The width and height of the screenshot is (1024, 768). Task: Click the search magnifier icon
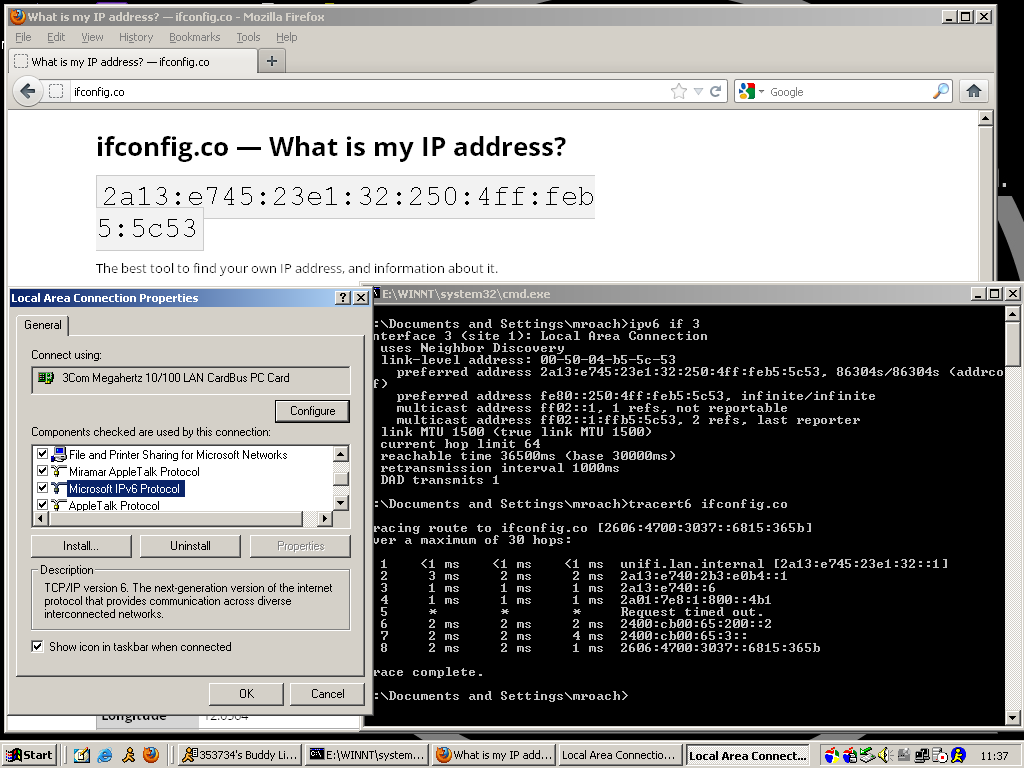[941, 91]
